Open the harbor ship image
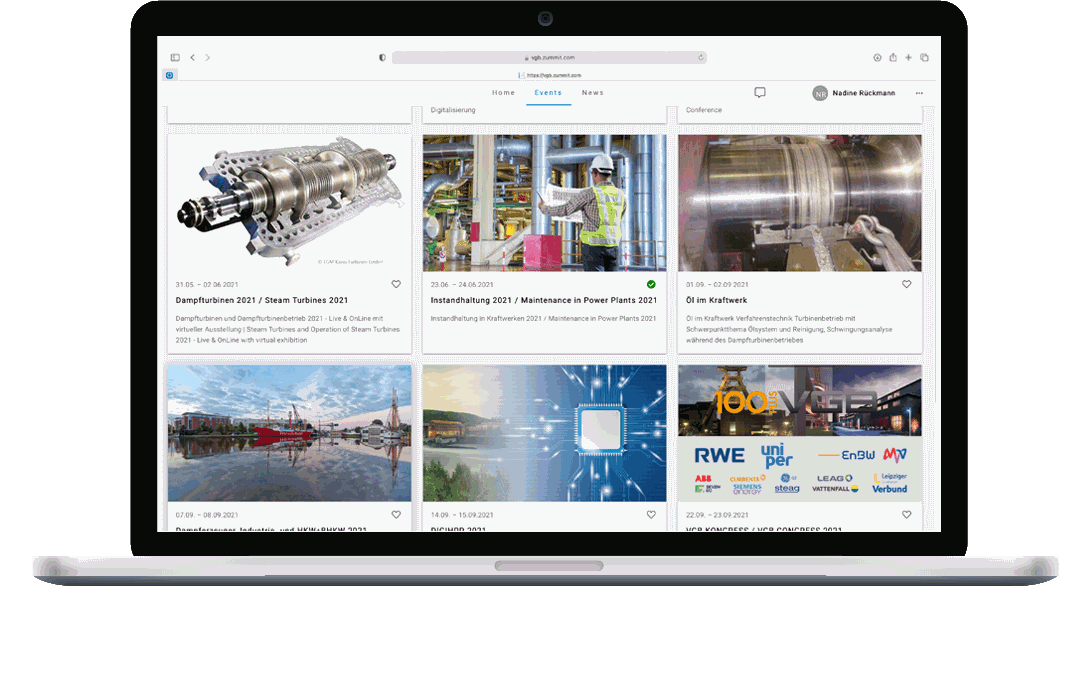Screen dimensions: 1091x674 coord(289,433)
